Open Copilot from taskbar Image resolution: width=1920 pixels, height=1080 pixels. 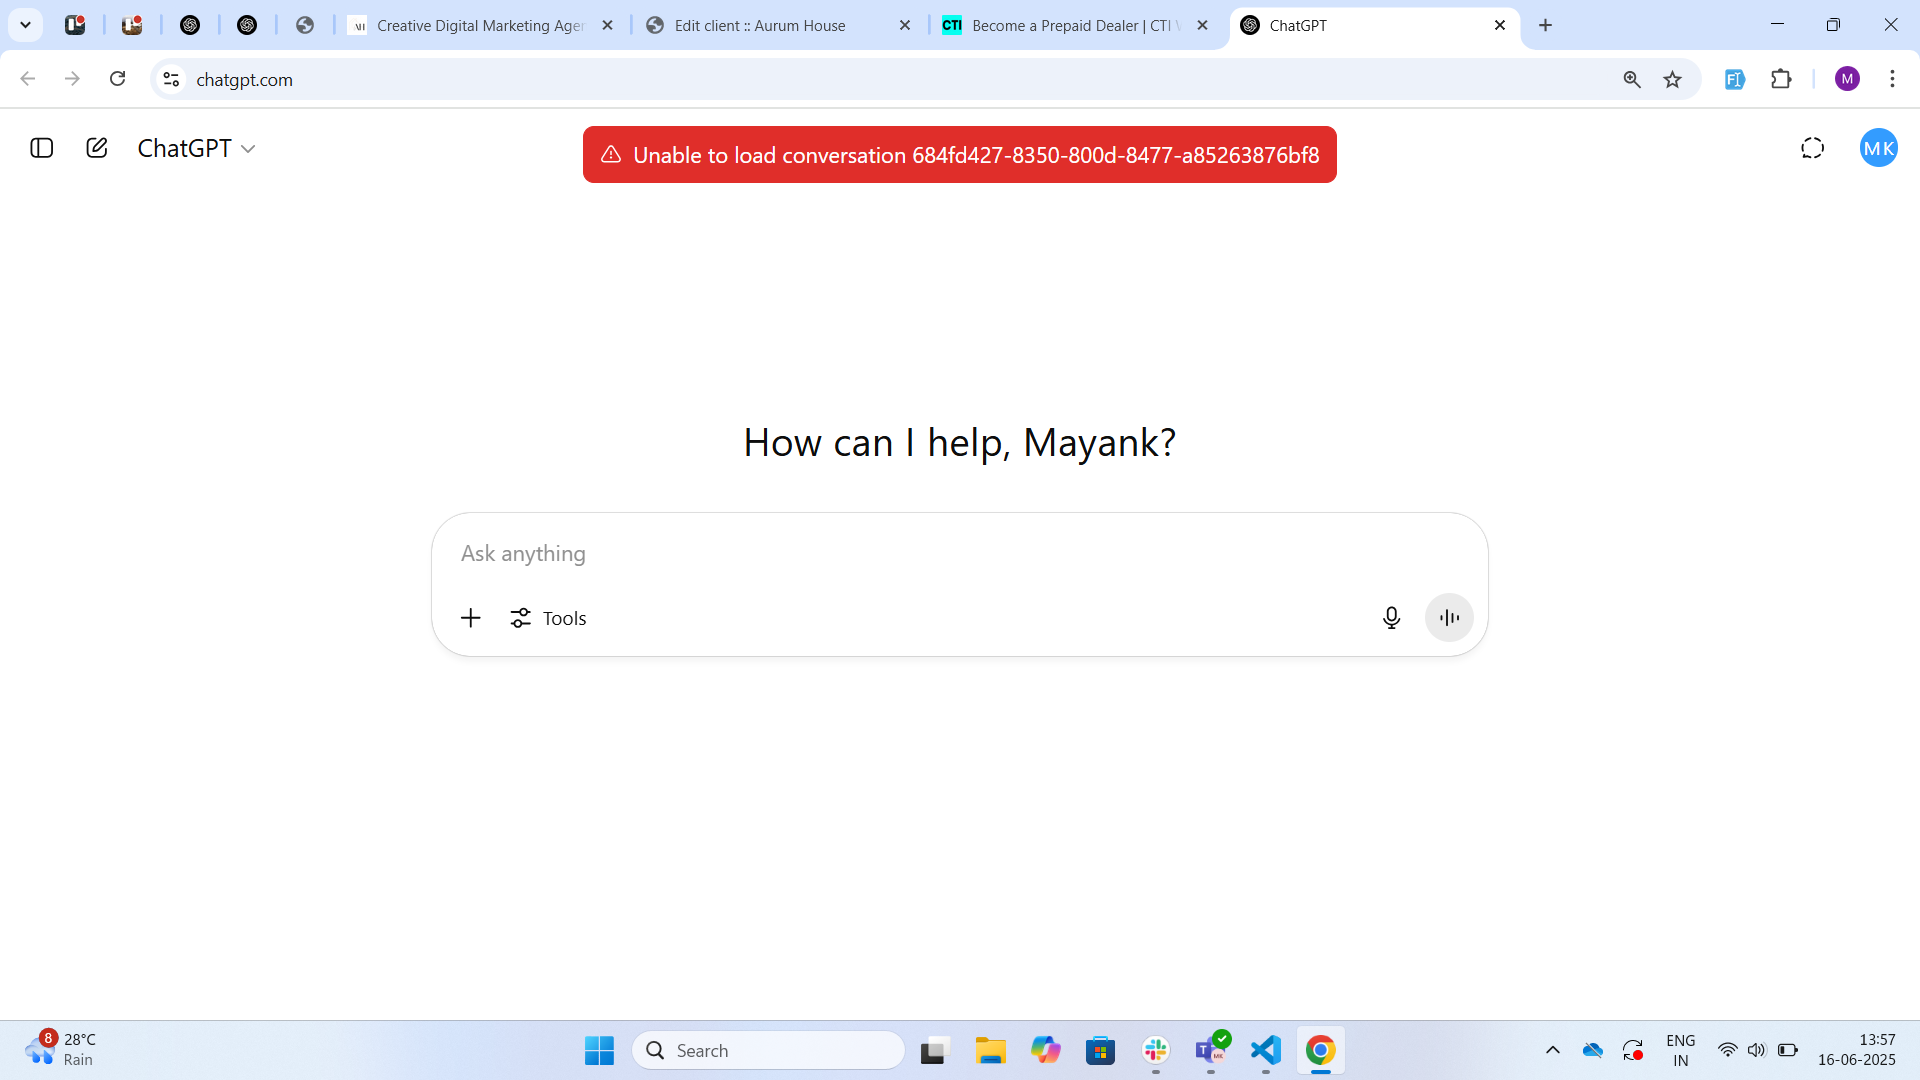tap(1045, 1051)
